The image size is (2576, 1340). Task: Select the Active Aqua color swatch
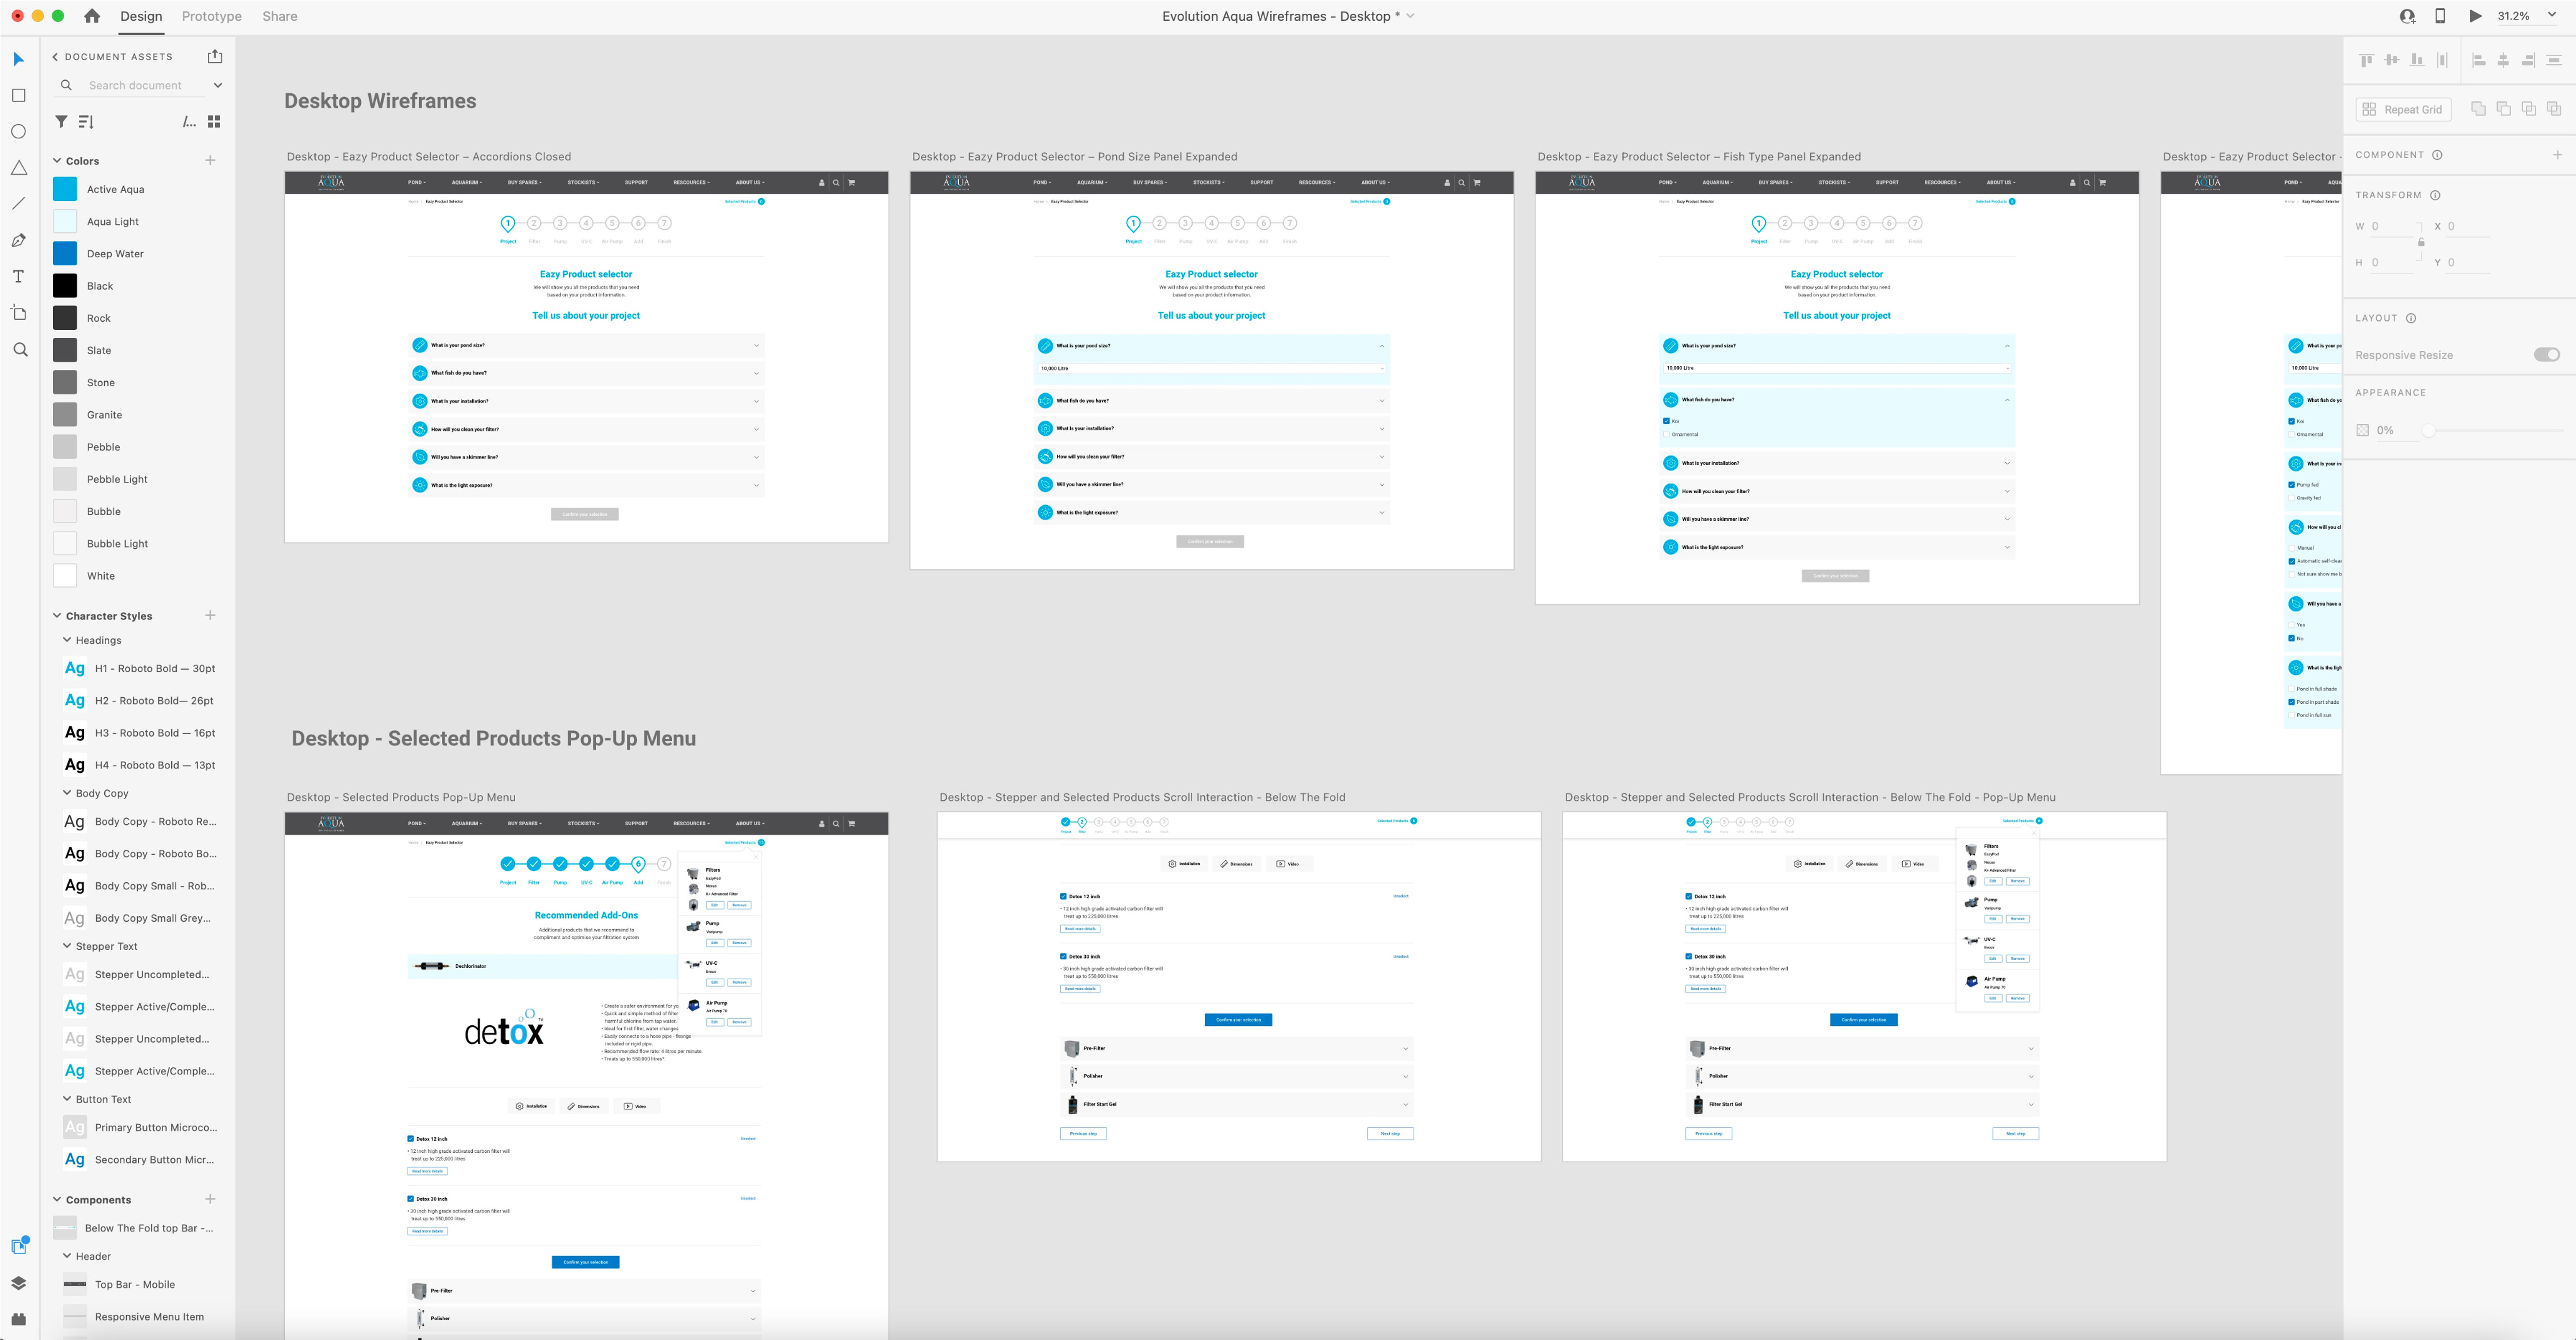[x=65, y=189]
